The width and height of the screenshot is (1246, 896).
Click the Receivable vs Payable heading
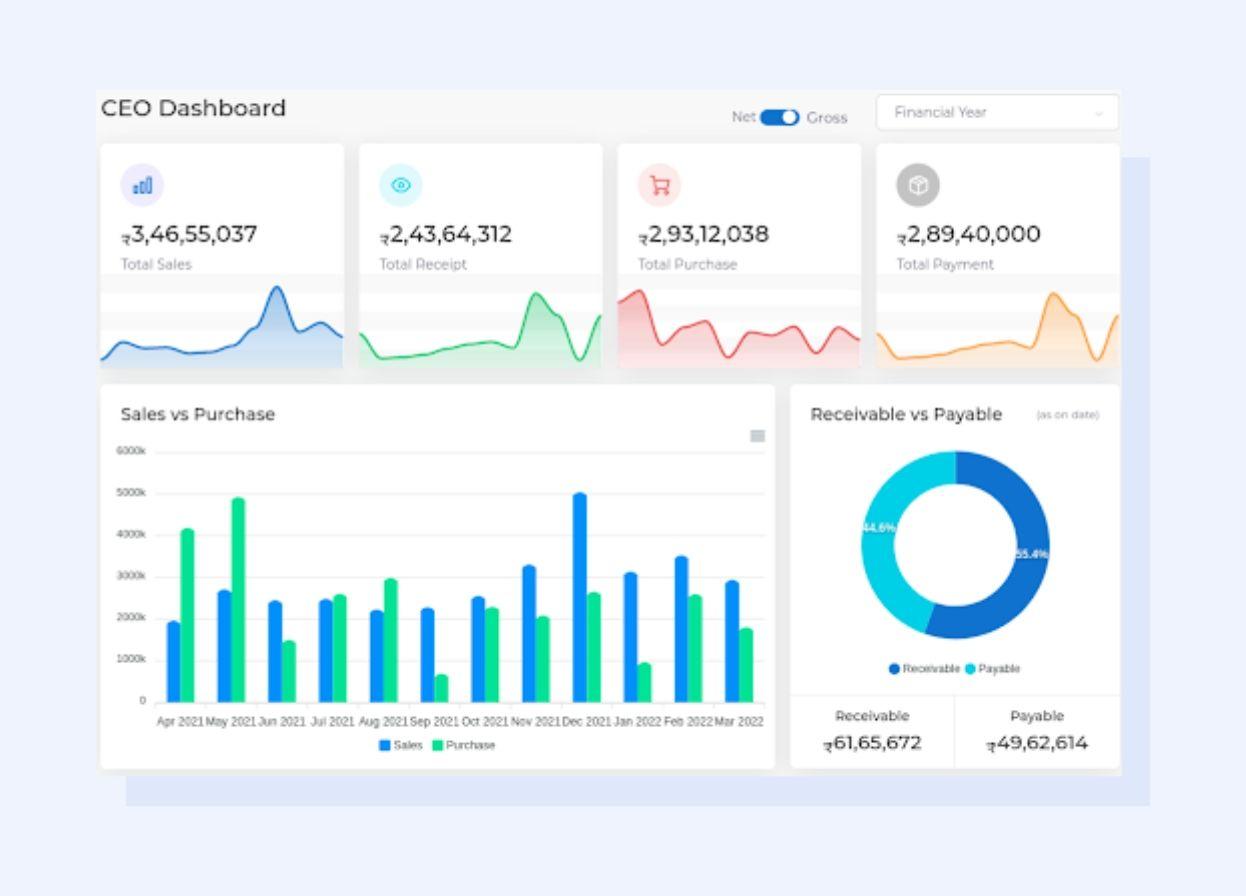906,414
